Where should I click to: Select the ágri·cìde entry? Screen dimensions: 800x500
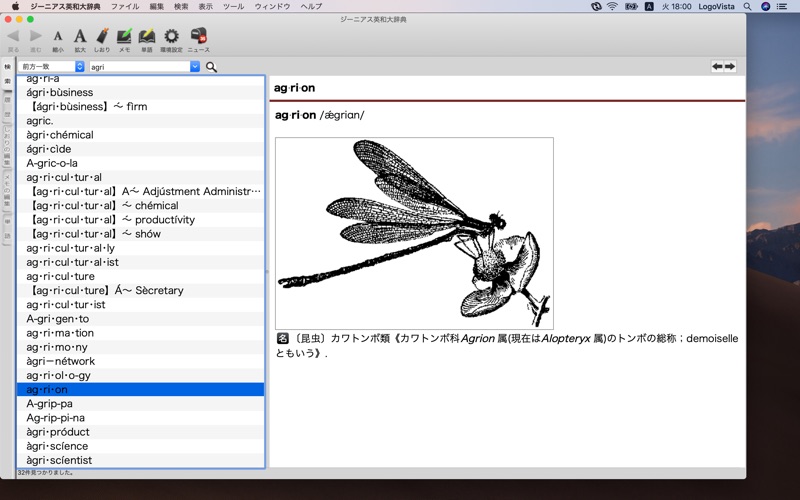click(x=140, y=149)
